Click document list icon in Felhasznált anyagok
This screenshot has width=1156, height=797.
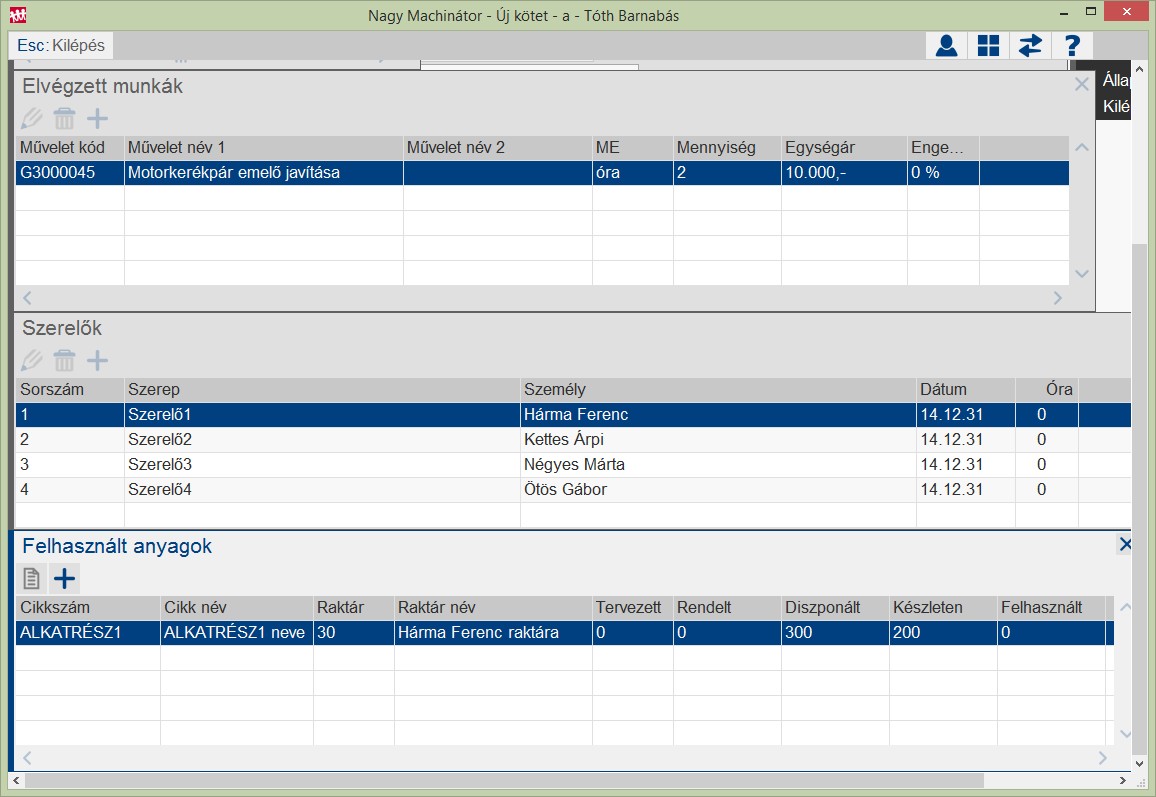coord(32,579)
